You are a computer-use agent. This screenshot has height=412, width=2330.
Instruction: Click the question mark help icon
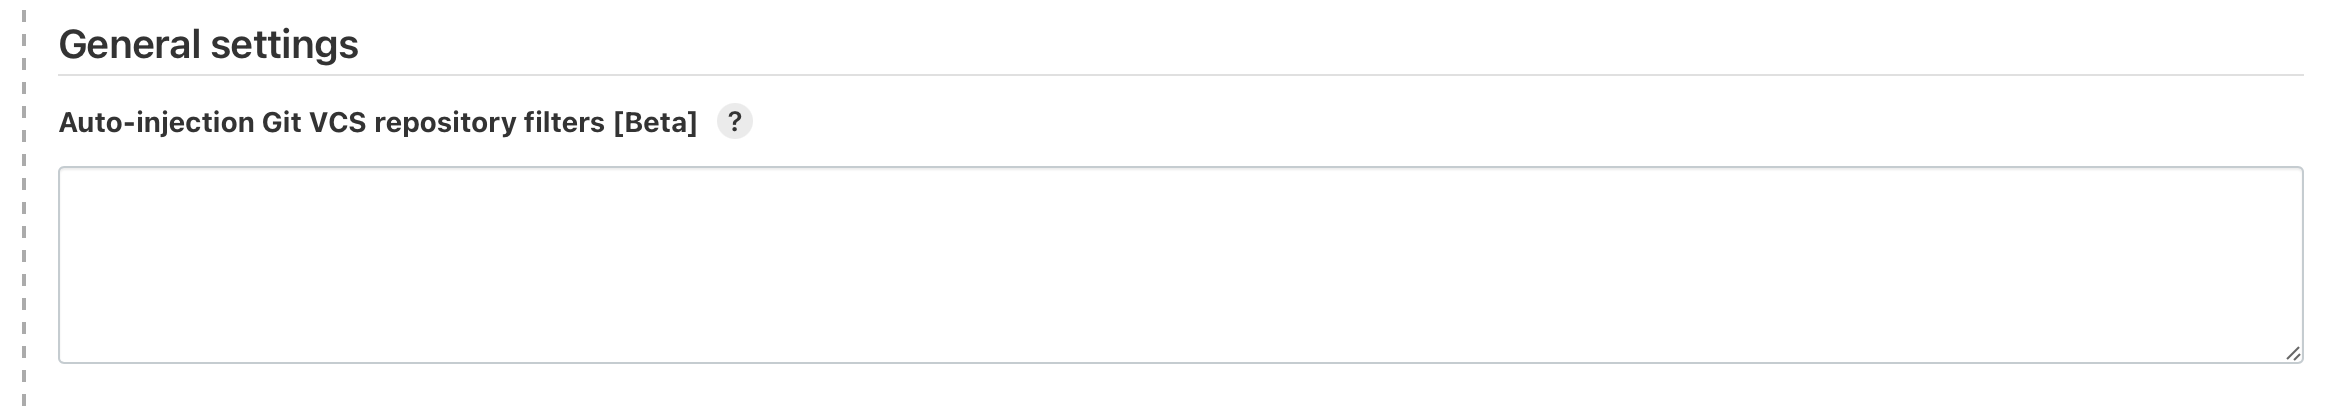click(x=734, y=122)
